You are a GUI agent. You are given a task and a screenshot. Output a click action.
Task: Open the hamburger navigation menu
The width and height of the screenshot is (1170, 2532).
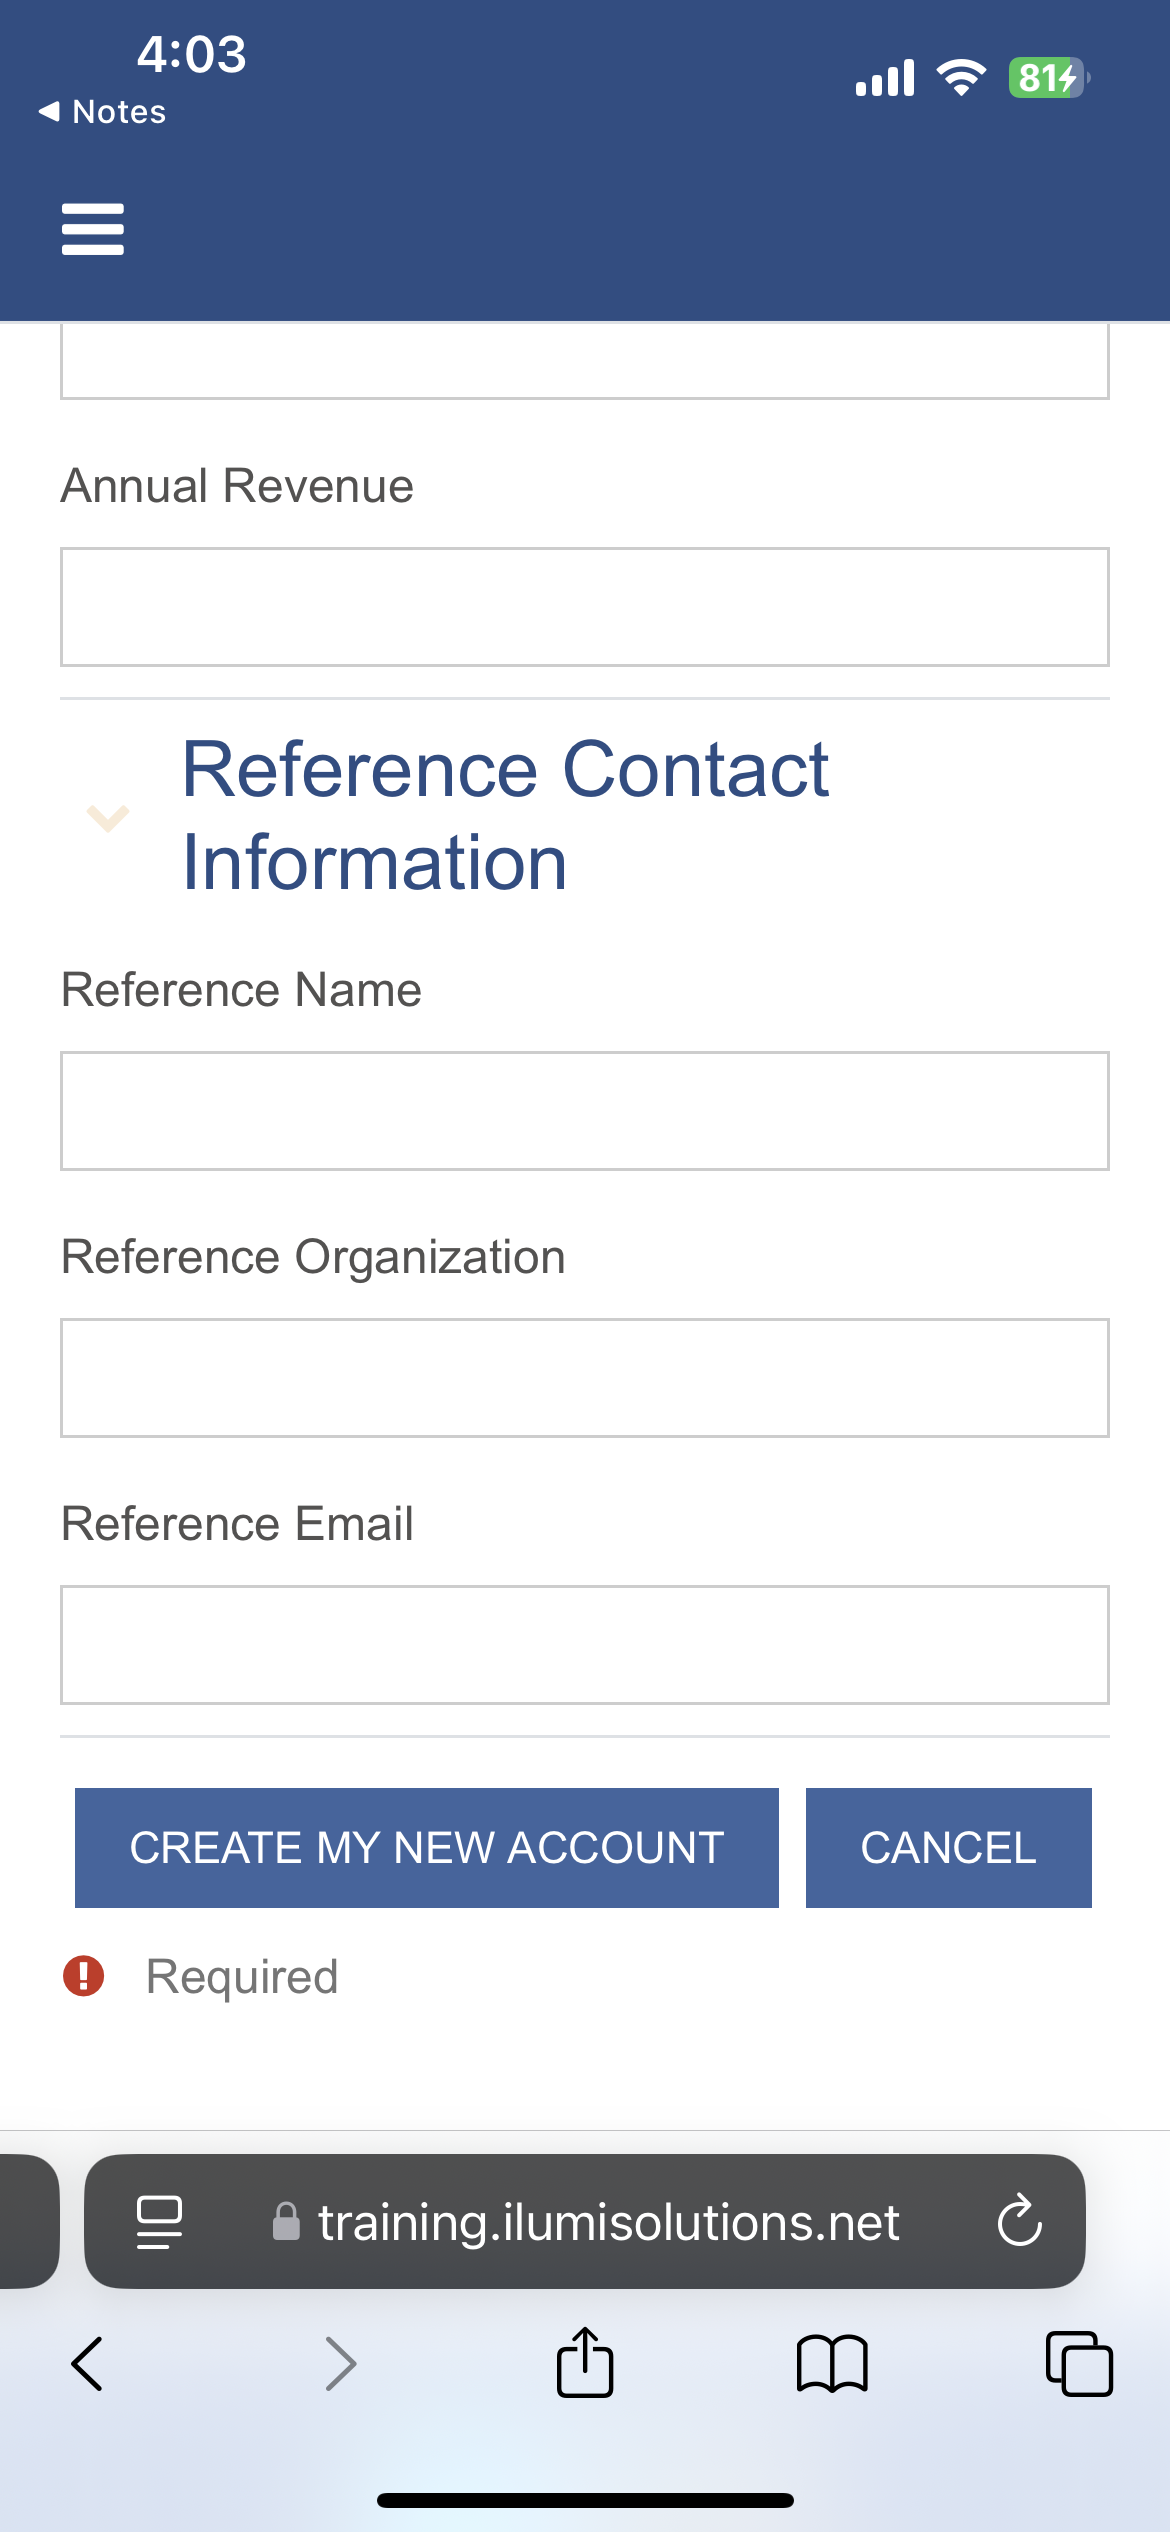(92, 229)
